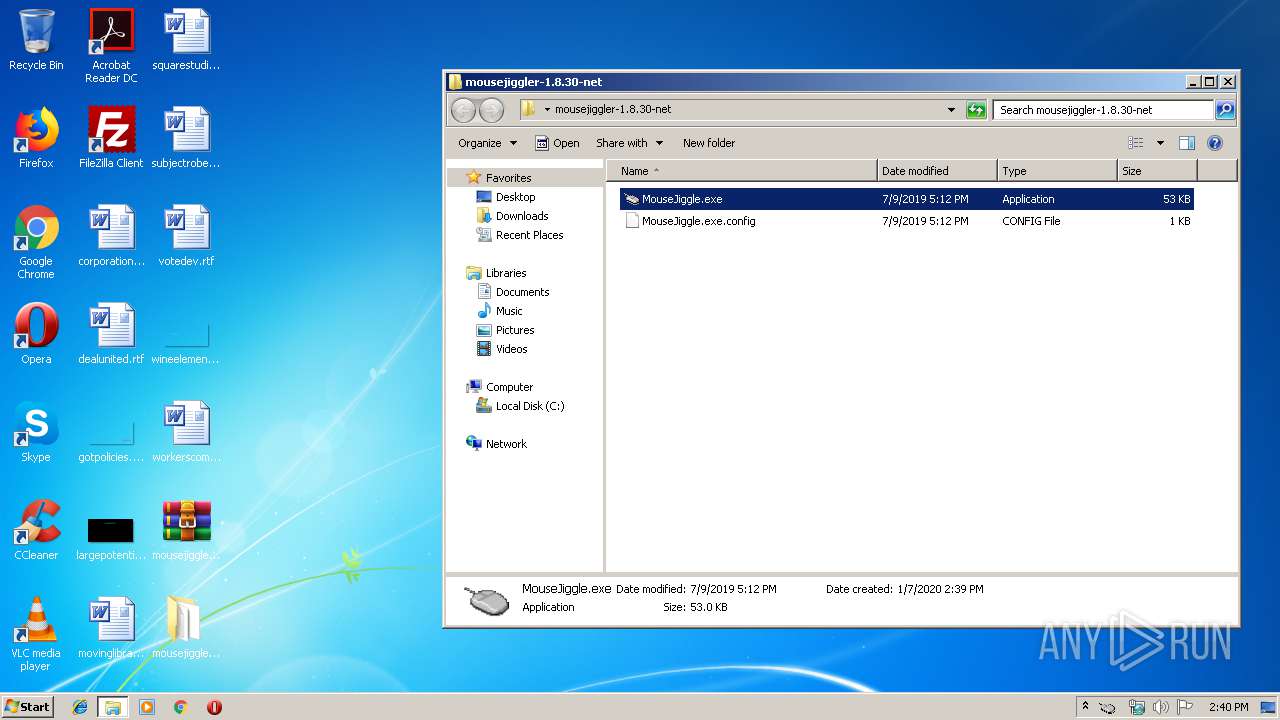Click the address bar folder path
1280x720 pixels.
(x=613, y=110)
